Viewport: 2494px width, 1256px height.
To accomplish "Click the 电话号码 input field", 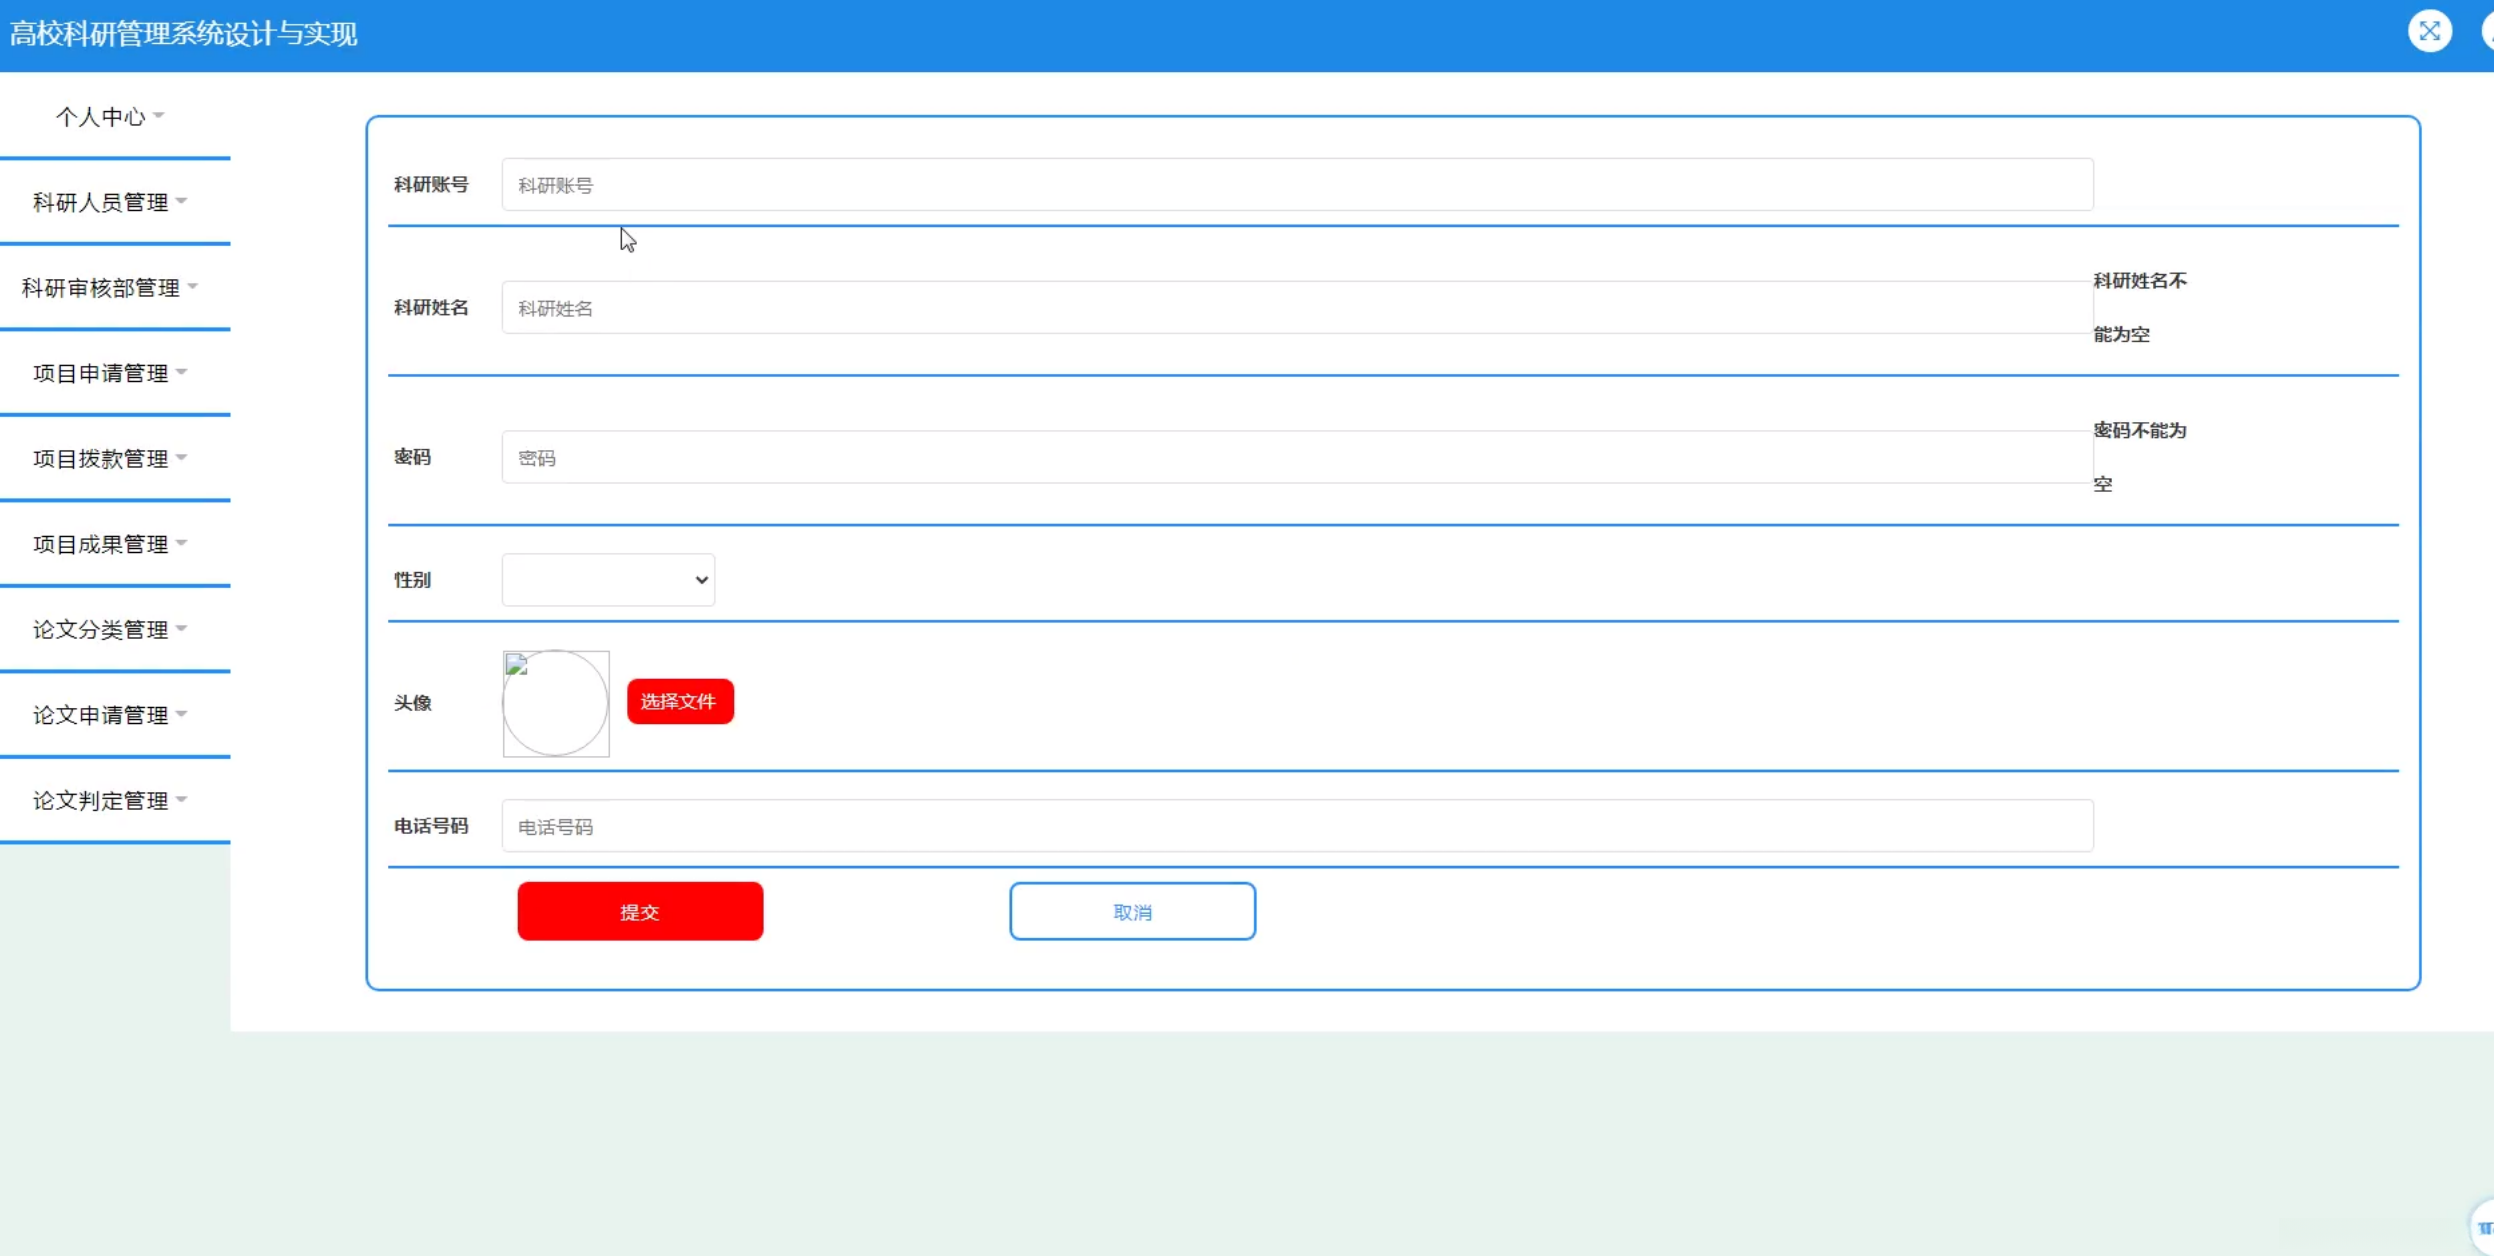I will [1297, 826].
